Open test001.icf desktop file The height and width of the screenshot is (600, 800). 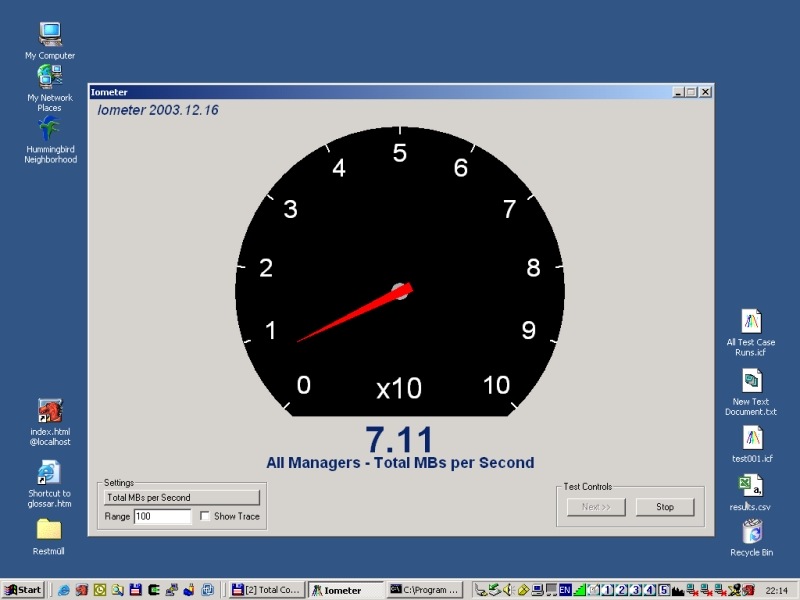(x=751, y=438)
